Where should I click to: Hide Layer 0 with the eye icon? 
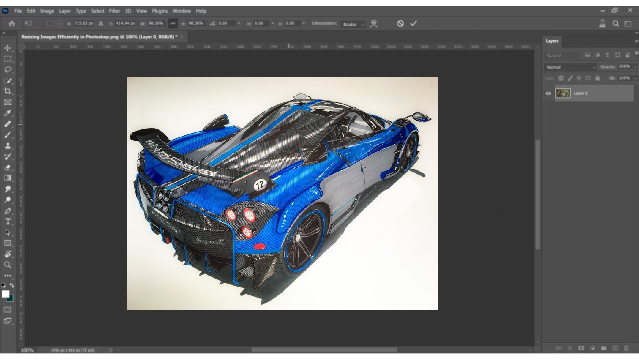point(549,93)
